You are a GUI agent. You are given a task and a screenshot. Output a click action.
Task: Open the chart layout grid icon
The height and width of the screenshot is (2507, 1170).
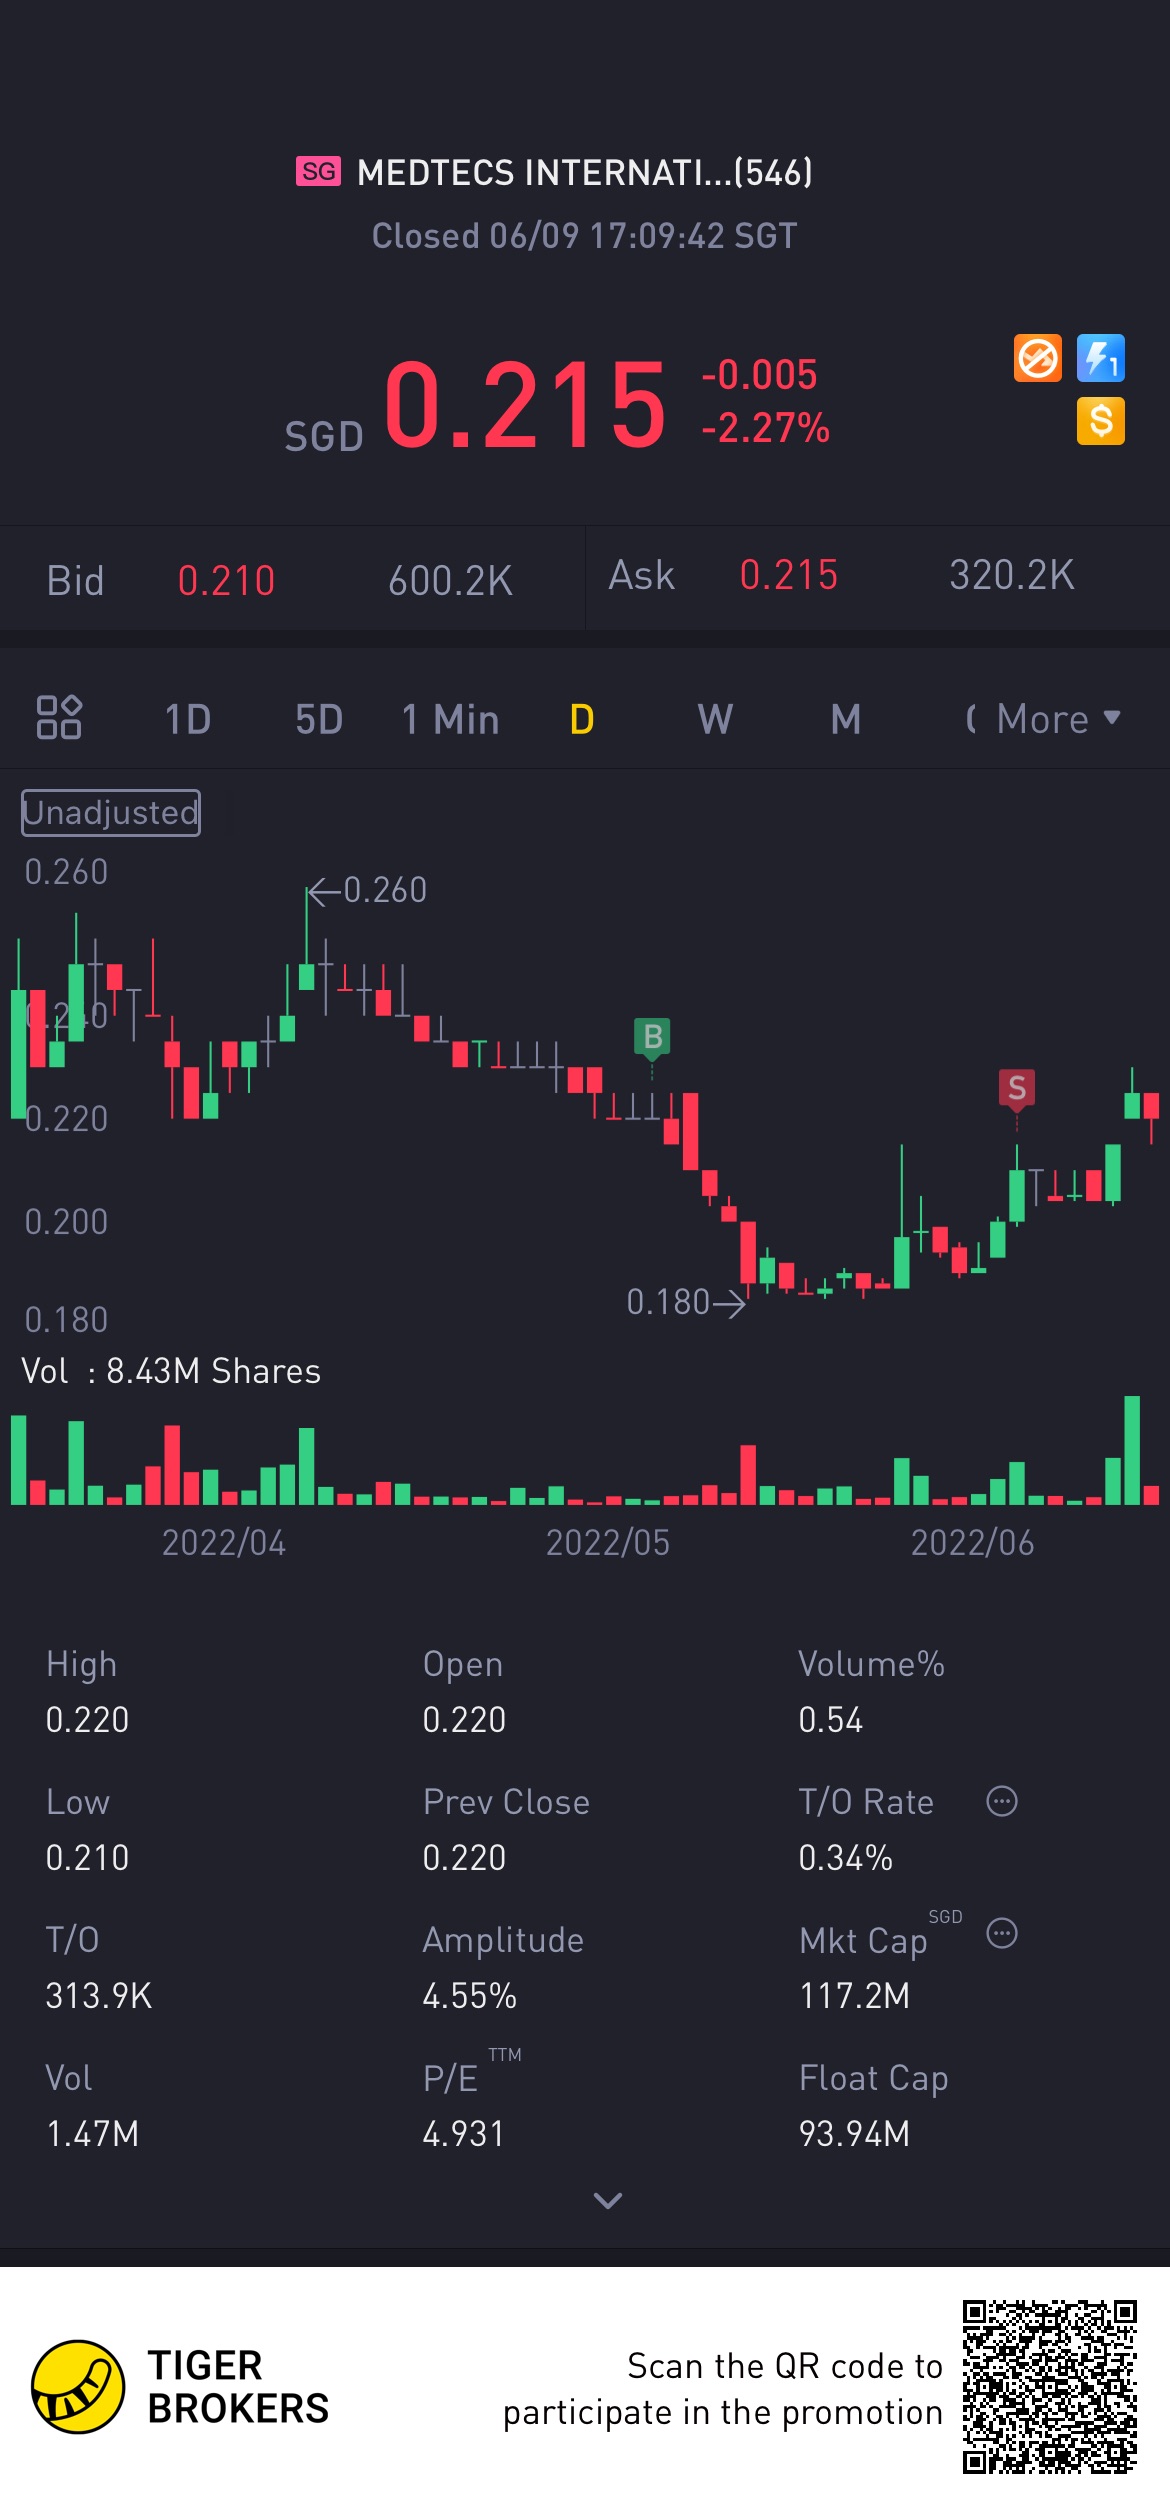pyautogui.click(x=59, y=717)
